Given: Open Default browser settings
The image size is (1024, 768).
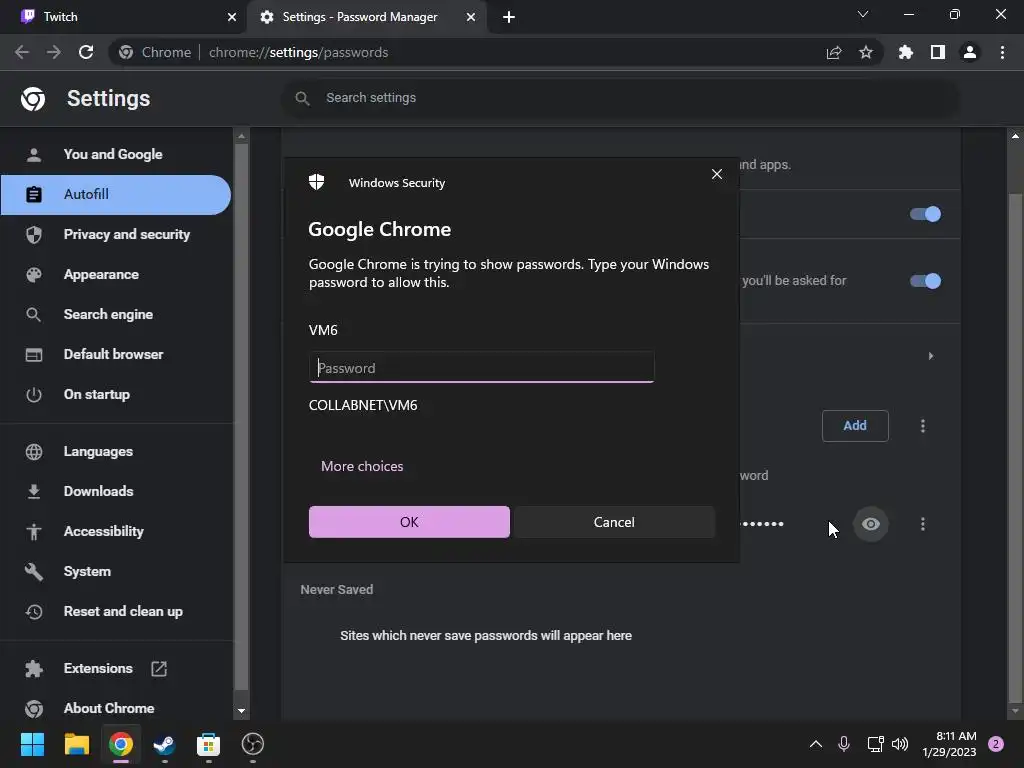Looking at the screenshot, I should 116,355.
